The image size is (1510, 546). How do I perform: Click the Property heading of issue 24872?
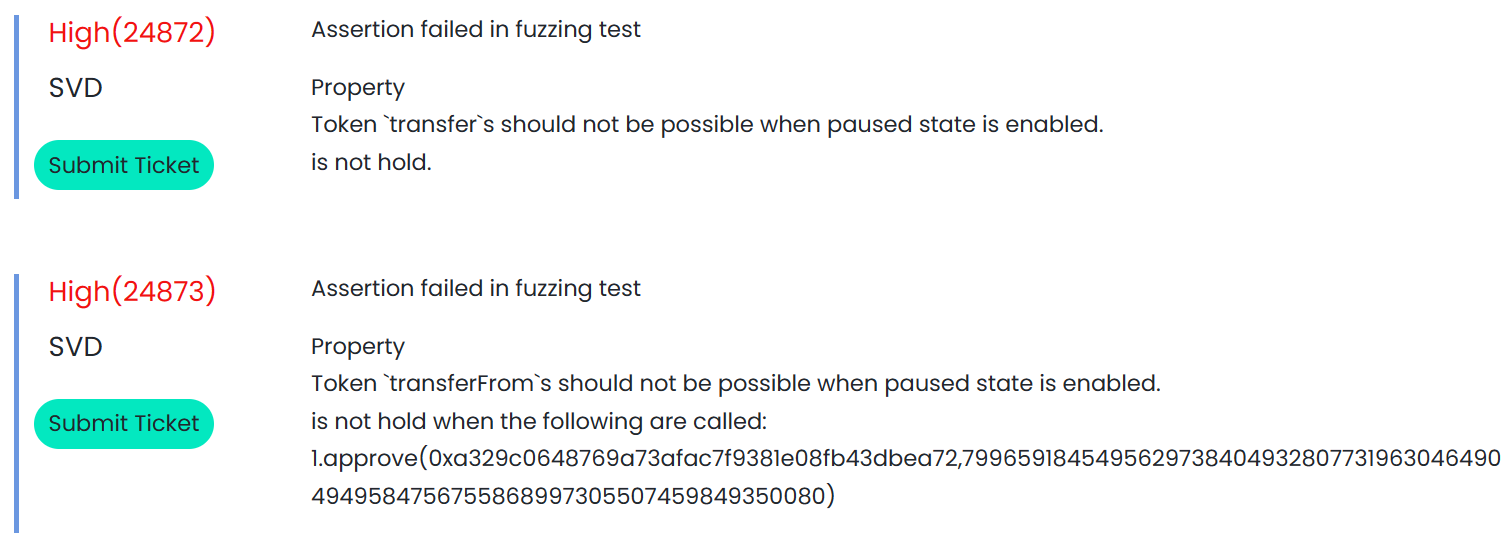(358, 88)
